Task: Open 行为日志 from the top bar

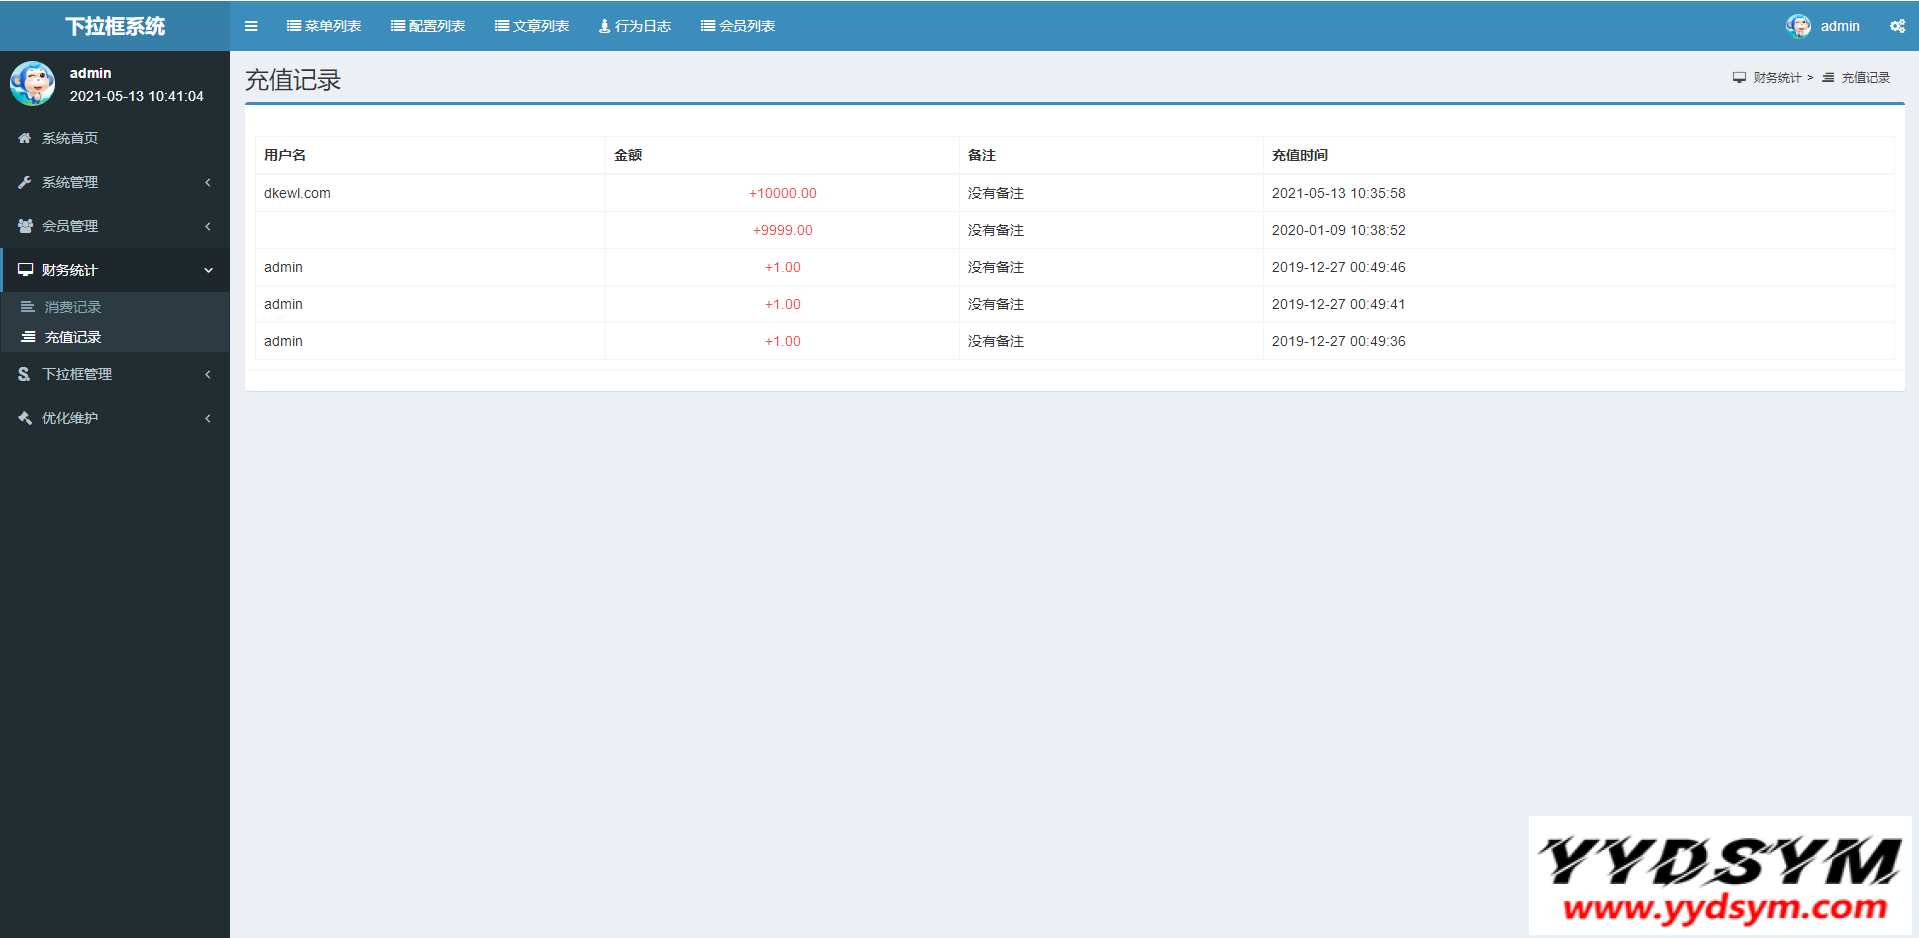Action: click(635, 26)
